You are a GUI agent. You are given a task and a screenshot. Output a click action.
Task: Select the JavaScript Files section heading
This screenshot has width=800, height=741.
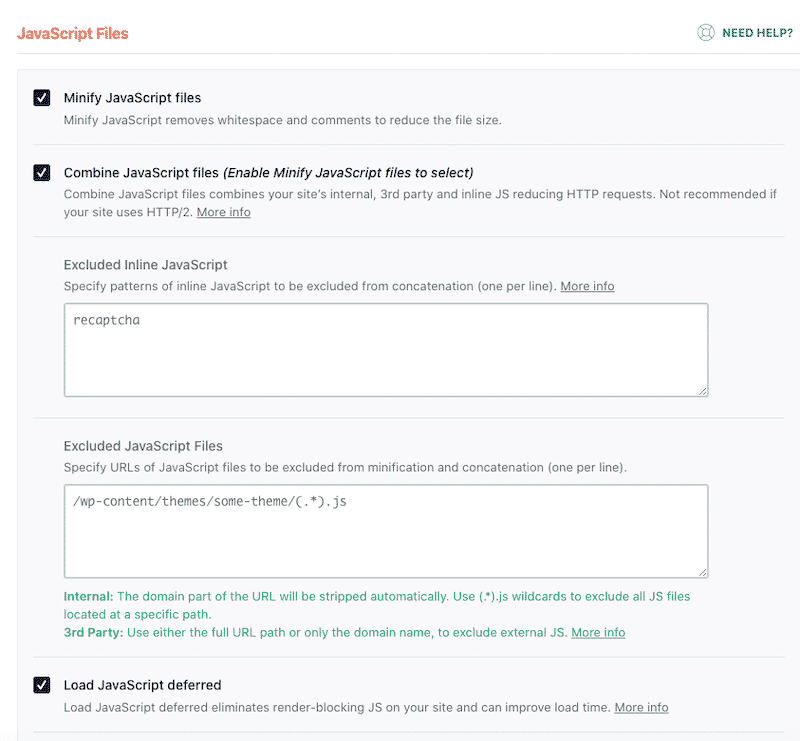(x=73, y=33)
